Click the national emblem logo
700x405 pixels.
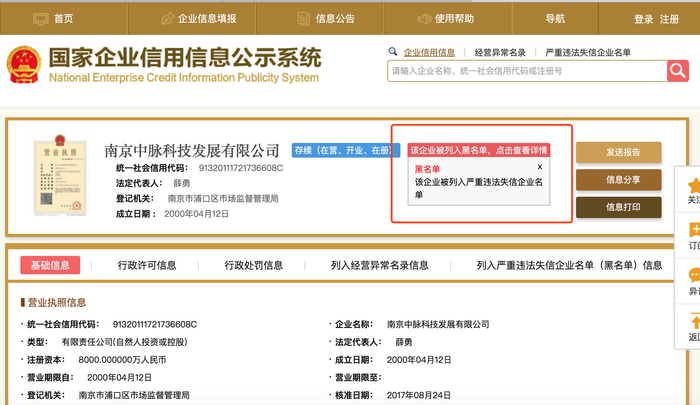pos(24,65)
